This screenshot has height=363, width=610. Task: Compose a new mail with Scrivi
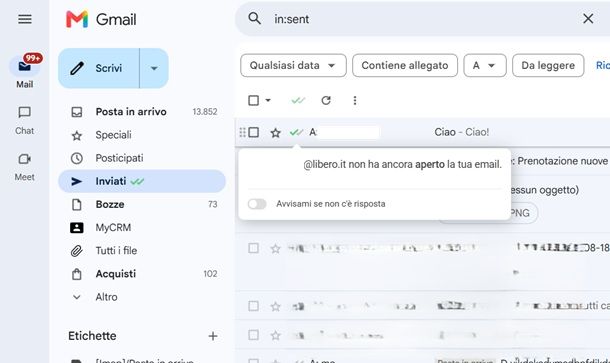pos(99,68)
